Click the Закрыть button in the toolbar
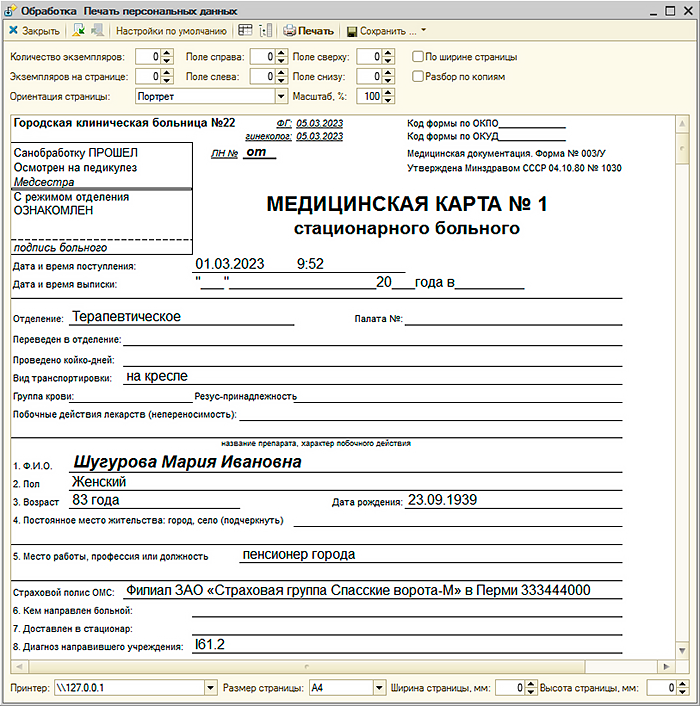 pyautogui.click(x=33, y=31)
